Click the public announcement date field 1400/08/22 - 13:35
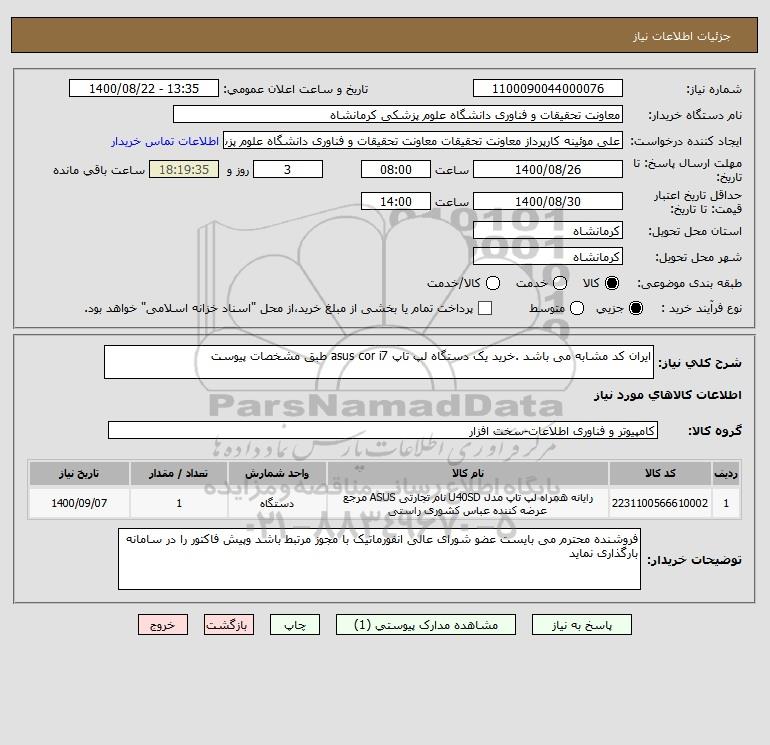The image size is (770, 745). 144,88
